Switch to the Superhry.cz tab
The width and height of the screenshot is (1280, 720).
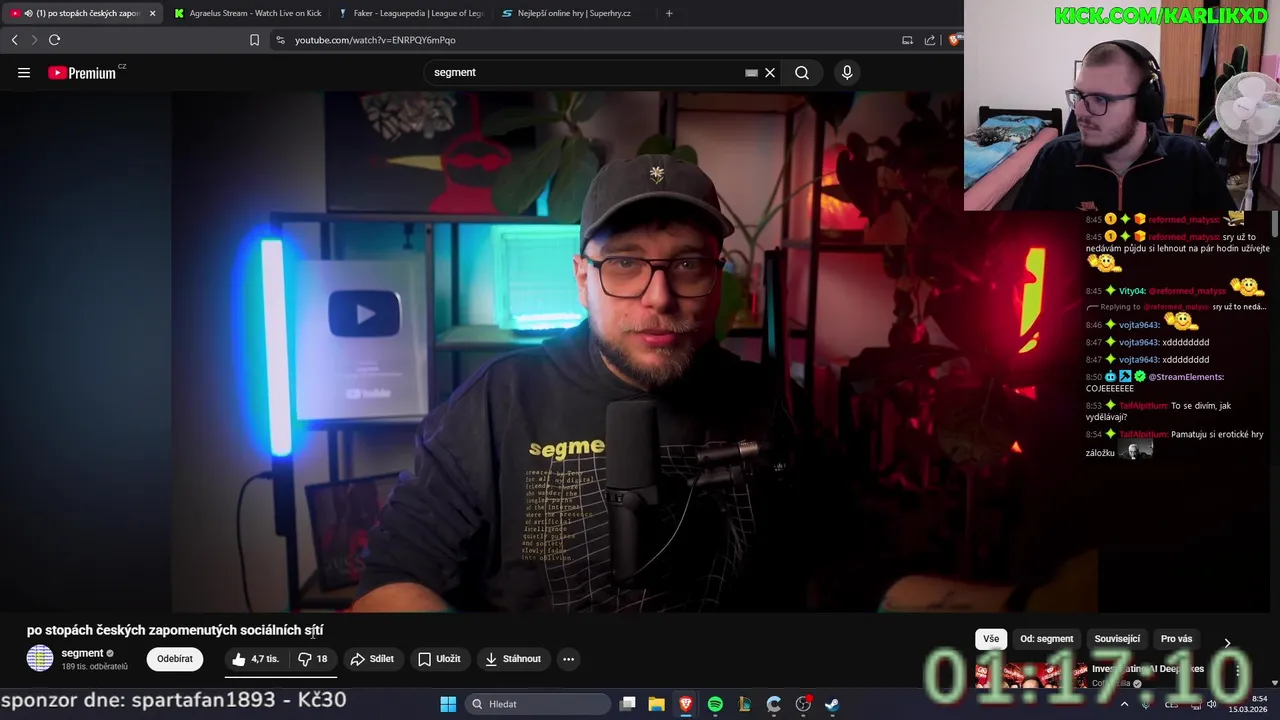click(573, 13)
